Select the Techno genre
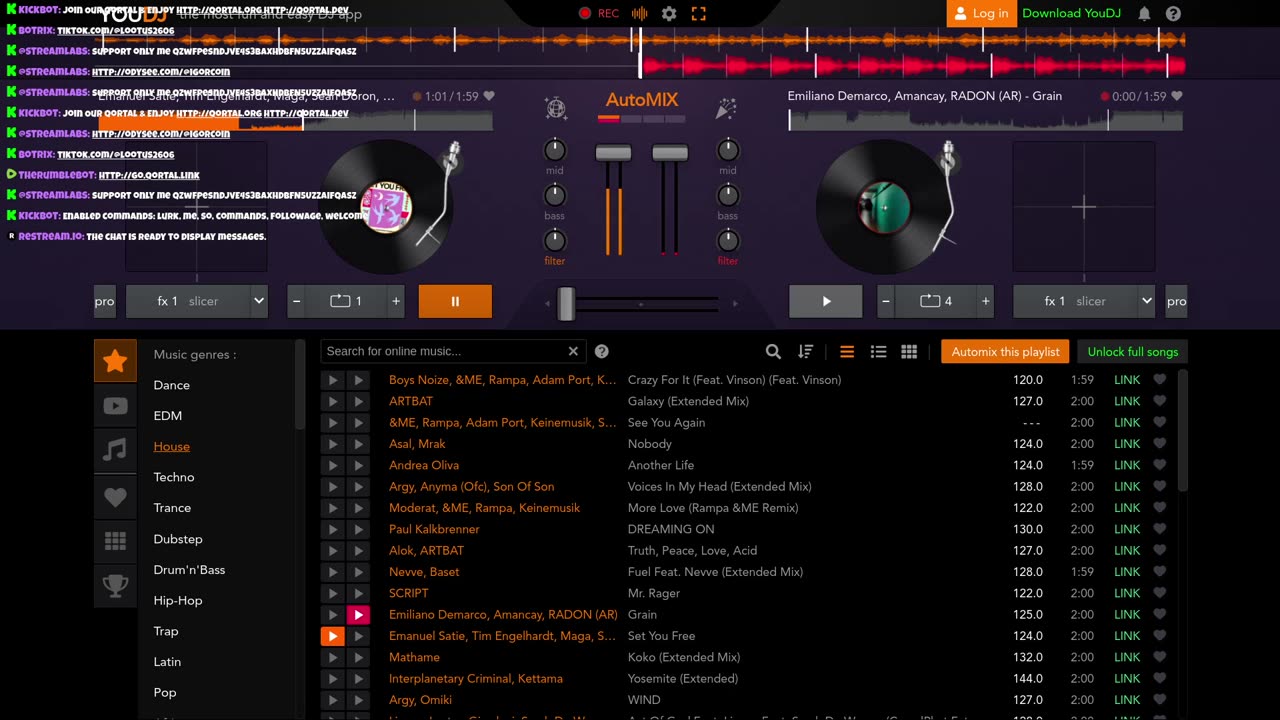1280x720 pixels. 174,477
